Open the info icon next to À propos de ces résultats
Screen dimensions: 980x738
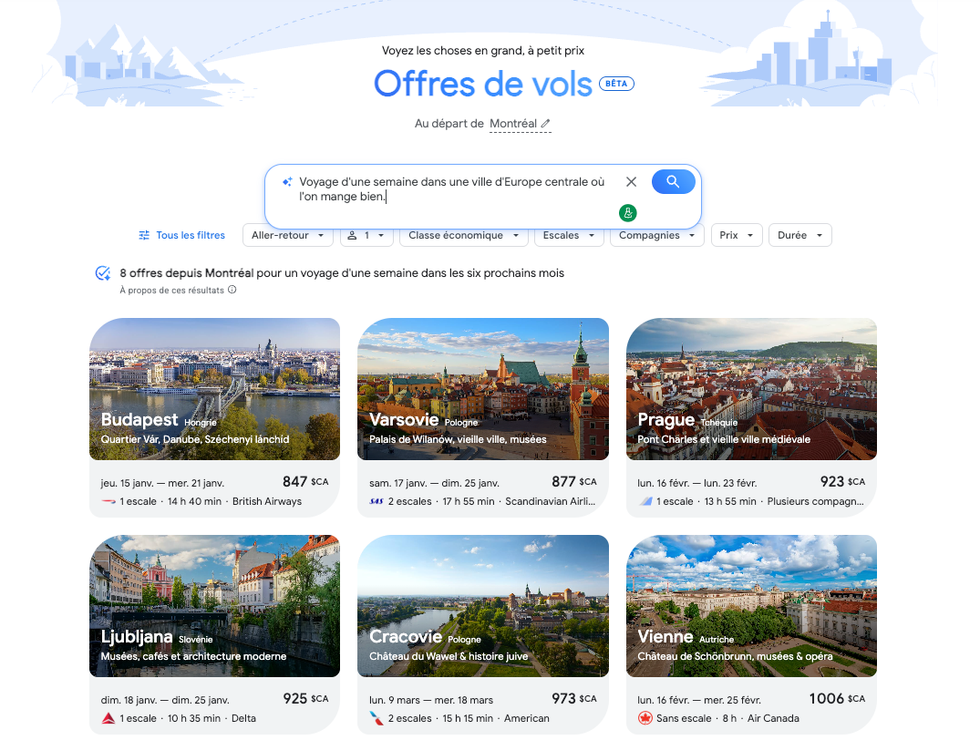(231, 289)
